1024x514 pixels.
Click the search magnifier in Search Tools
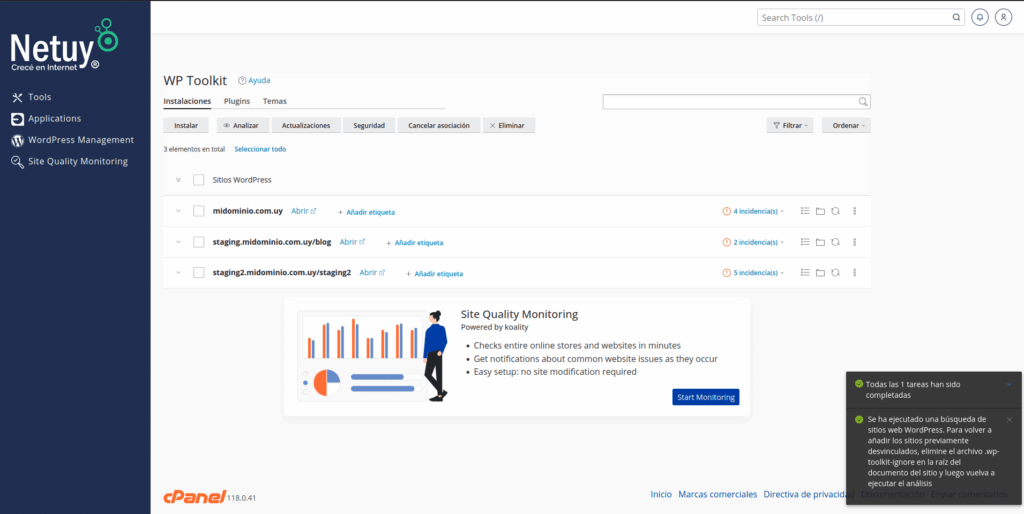point(955,18)
